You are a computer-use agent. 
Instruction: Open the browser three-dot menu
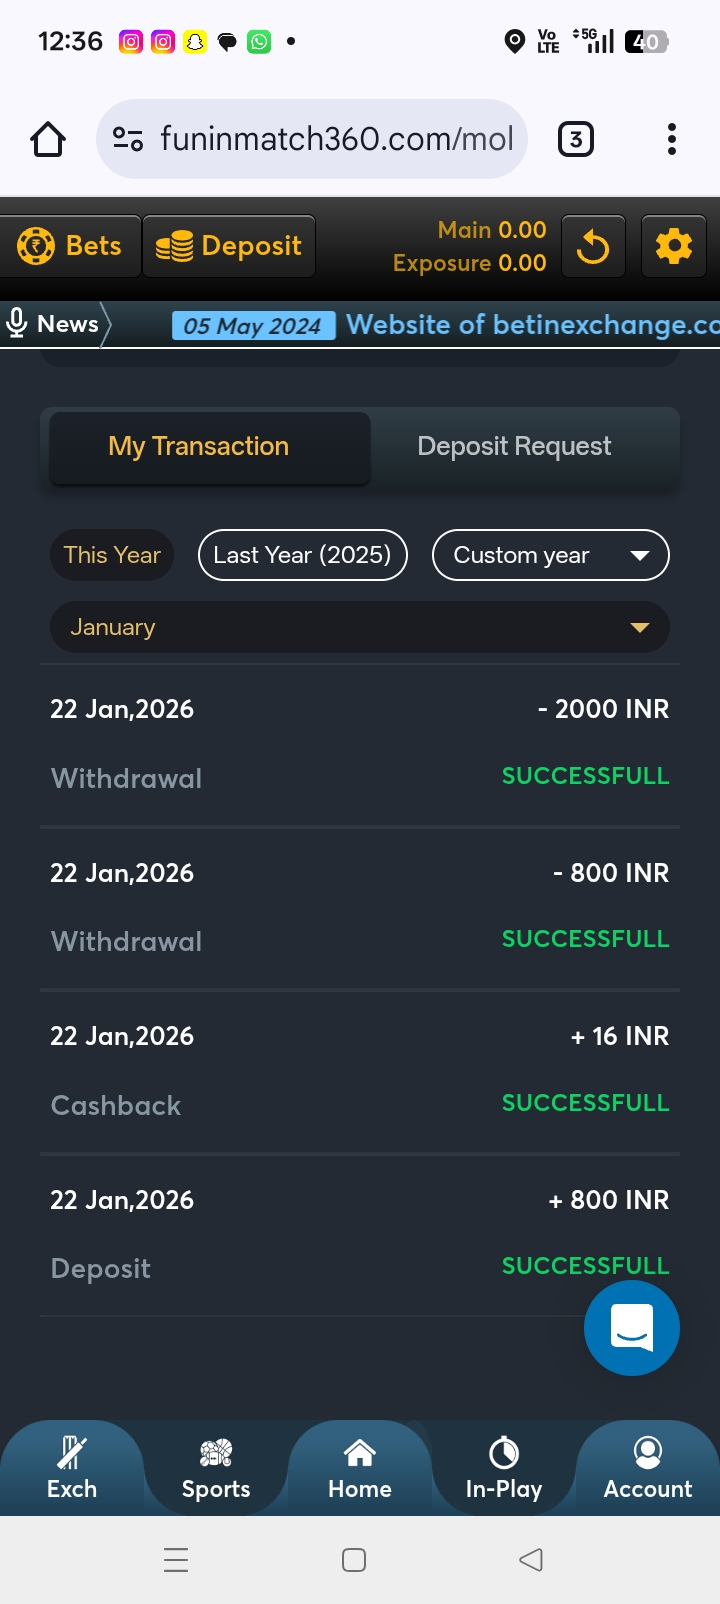pyautogui.click(x=671, y=139)
